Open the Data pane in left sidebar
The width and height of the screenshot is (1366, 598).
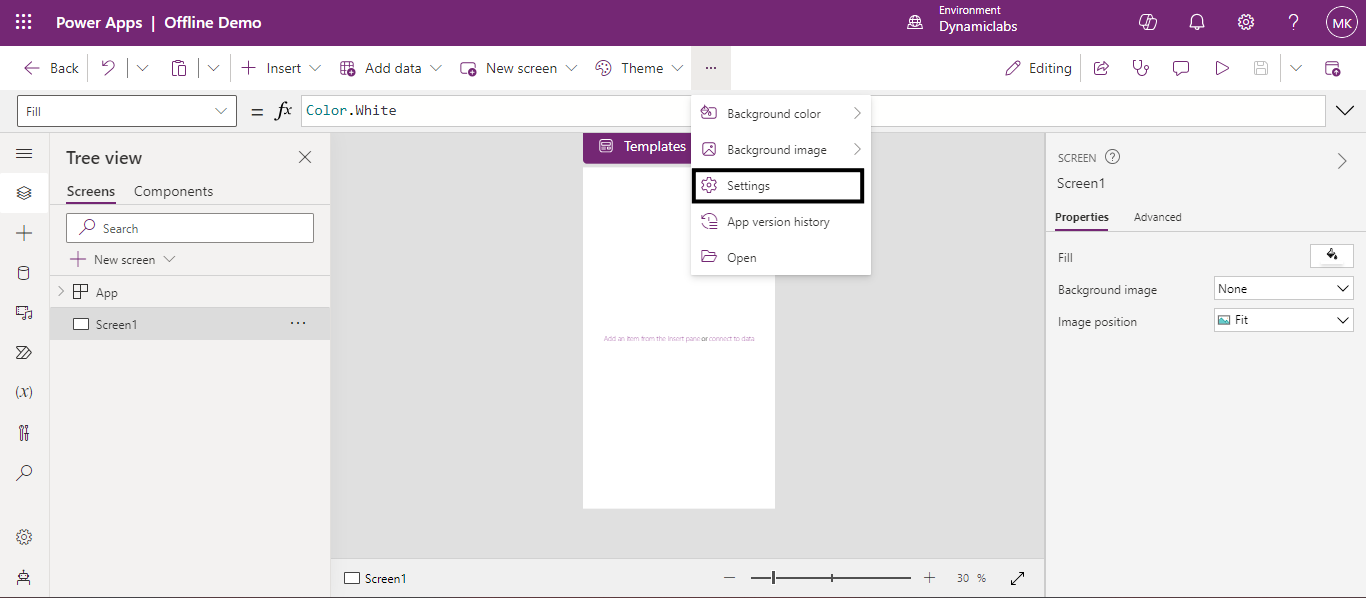pyautogui.click(x=24, y=273)
